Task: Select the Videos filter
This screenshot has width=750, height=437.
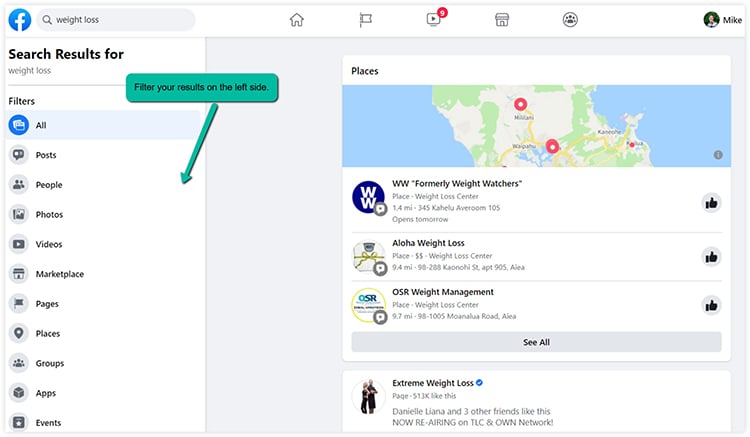Action: [103, 244]
